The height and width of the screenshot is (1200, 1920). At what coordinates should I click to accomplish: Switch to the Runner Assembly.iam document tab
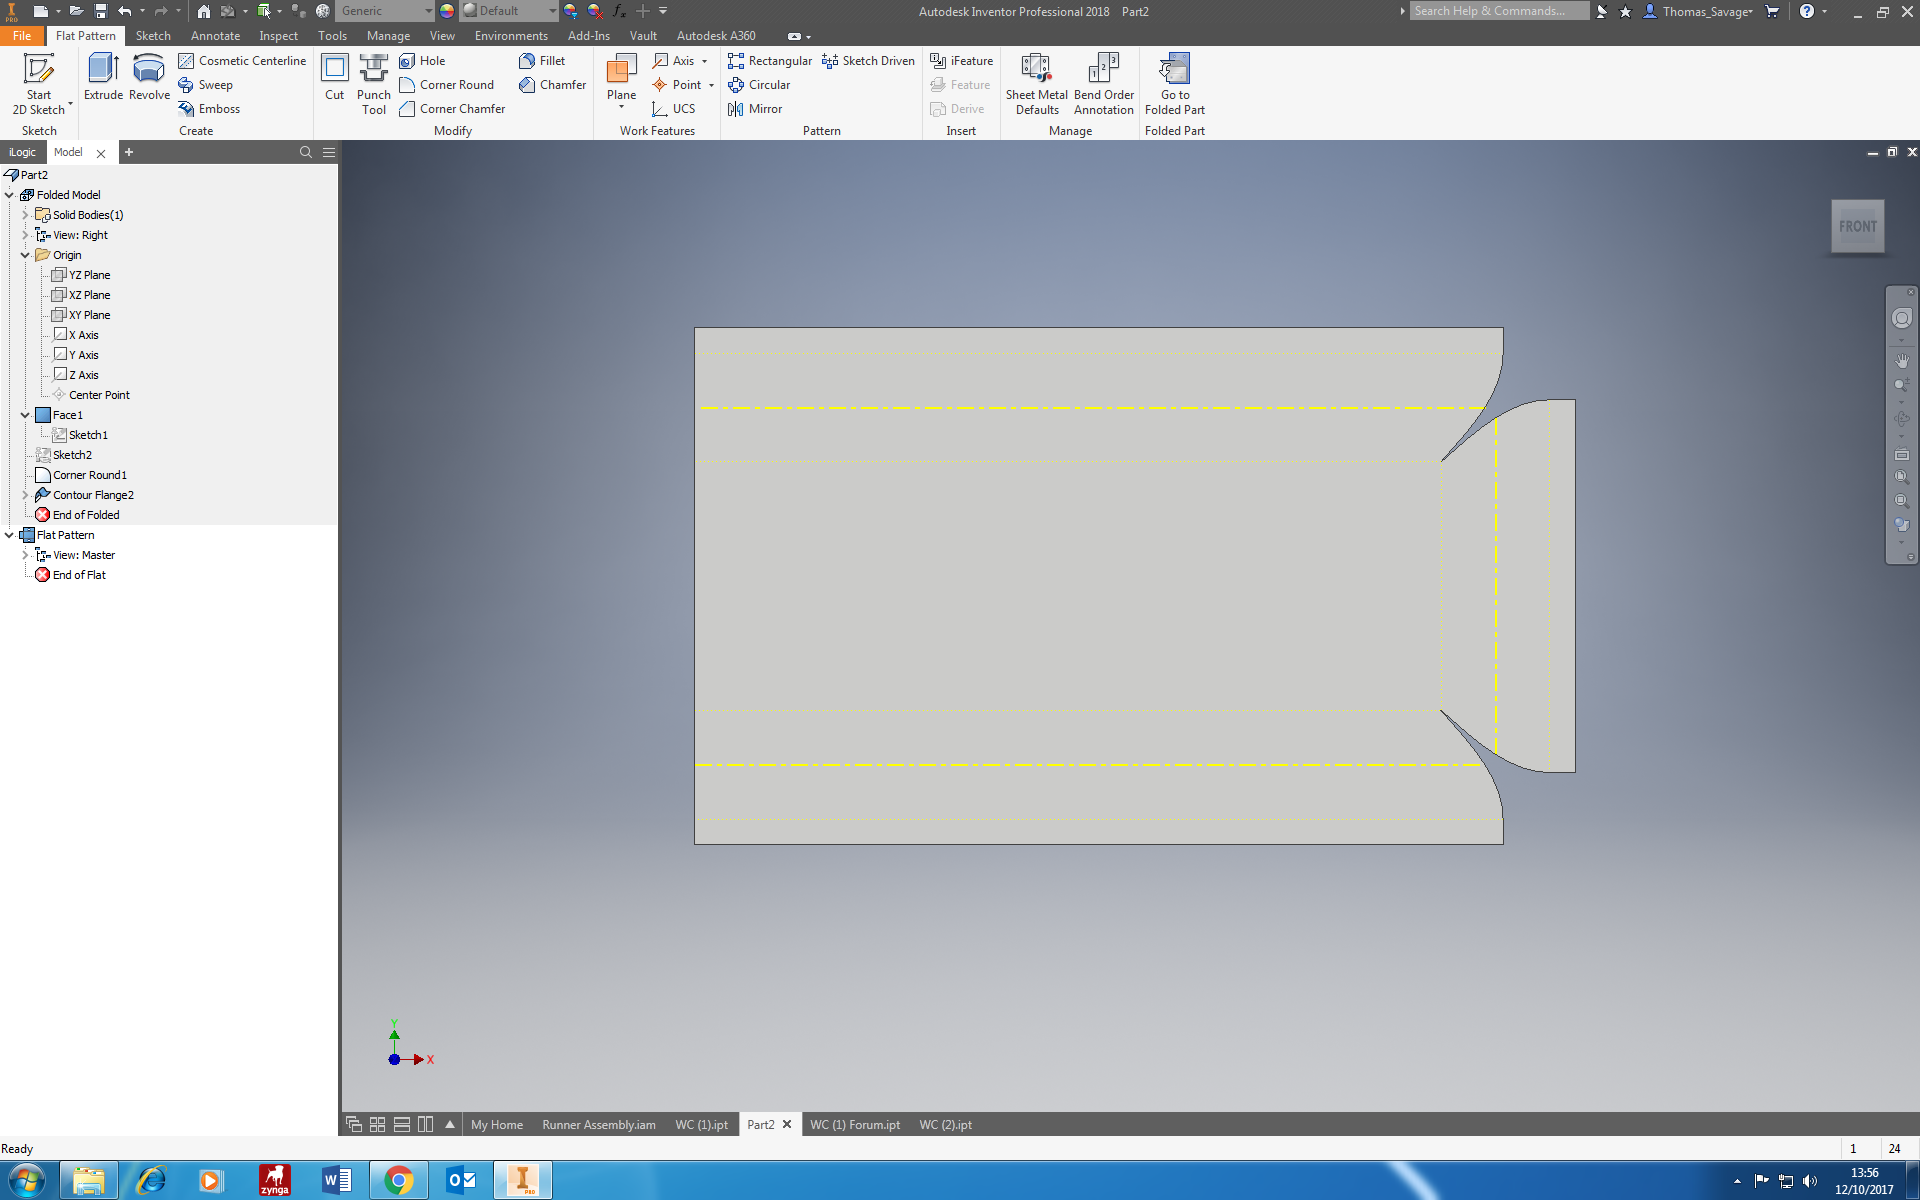point(598,1124)
